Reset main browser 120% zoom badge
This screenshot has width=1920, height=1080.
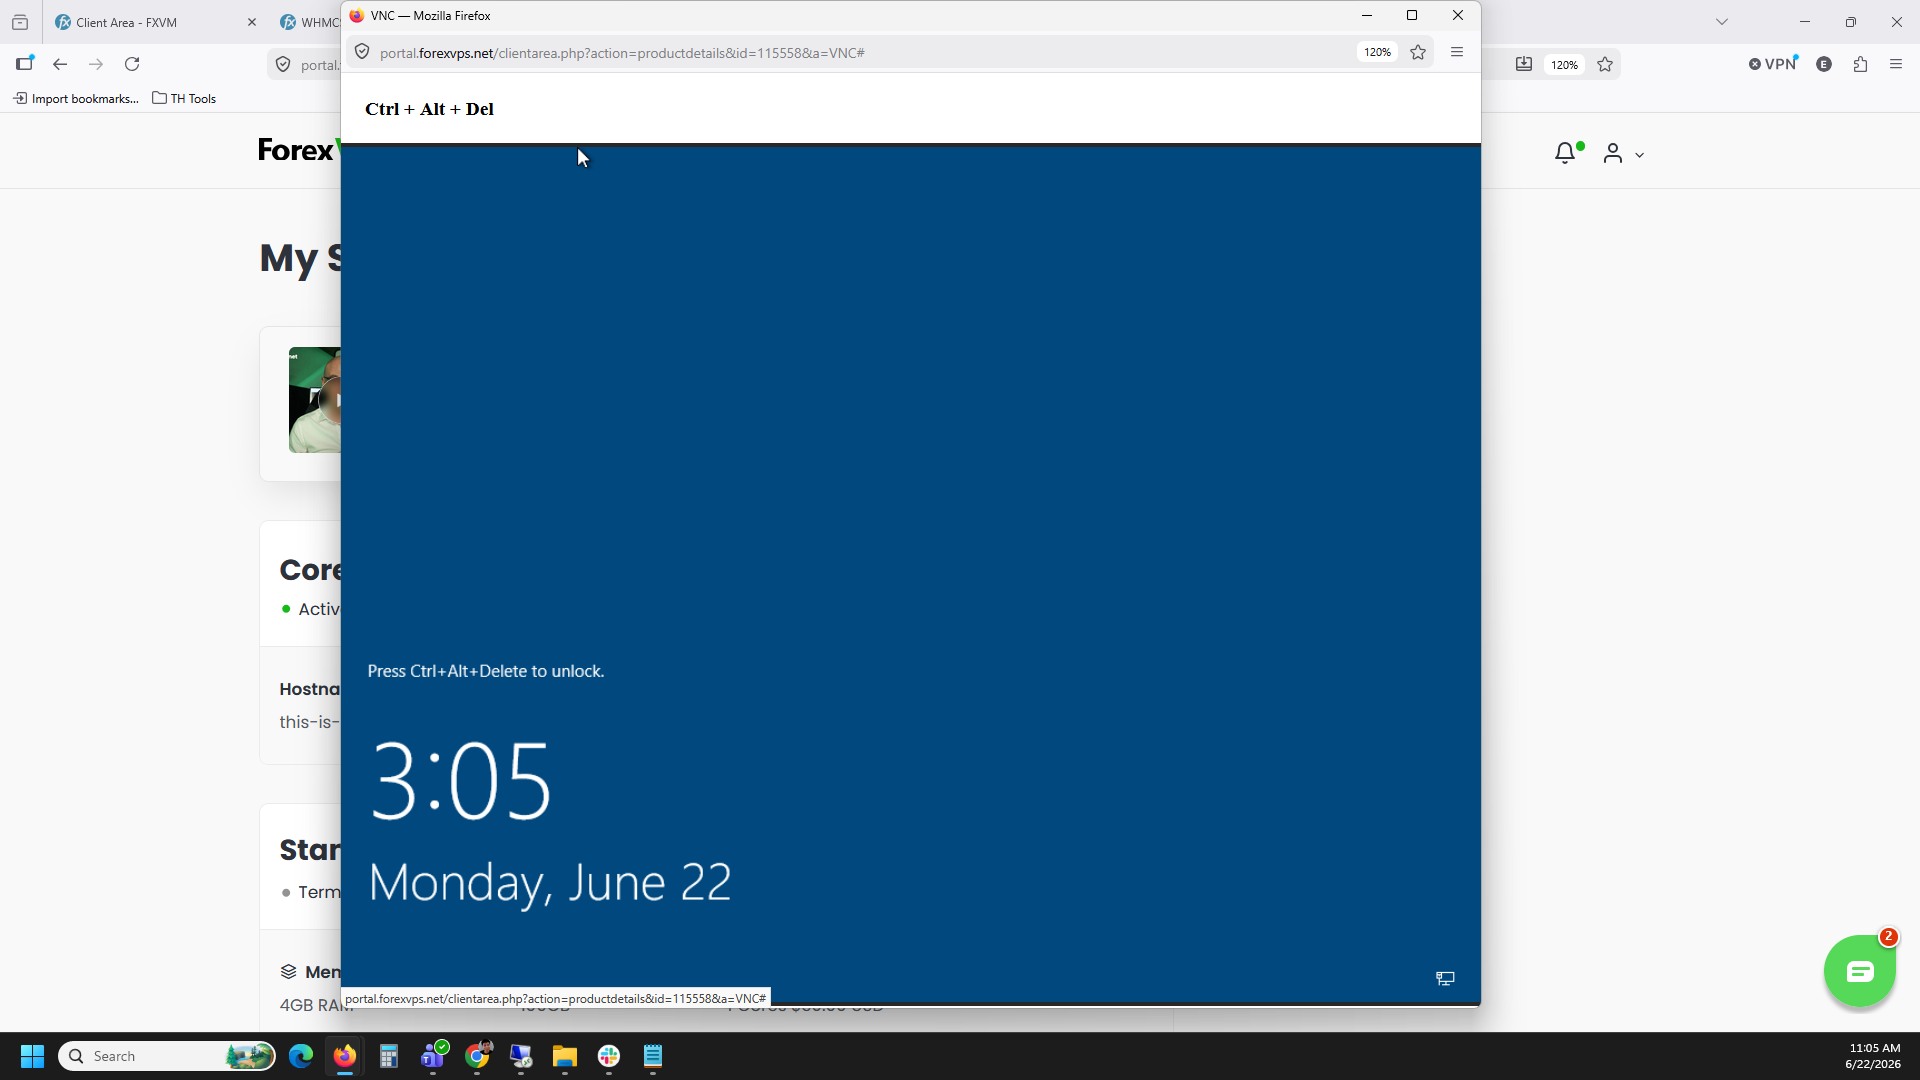1564,65
